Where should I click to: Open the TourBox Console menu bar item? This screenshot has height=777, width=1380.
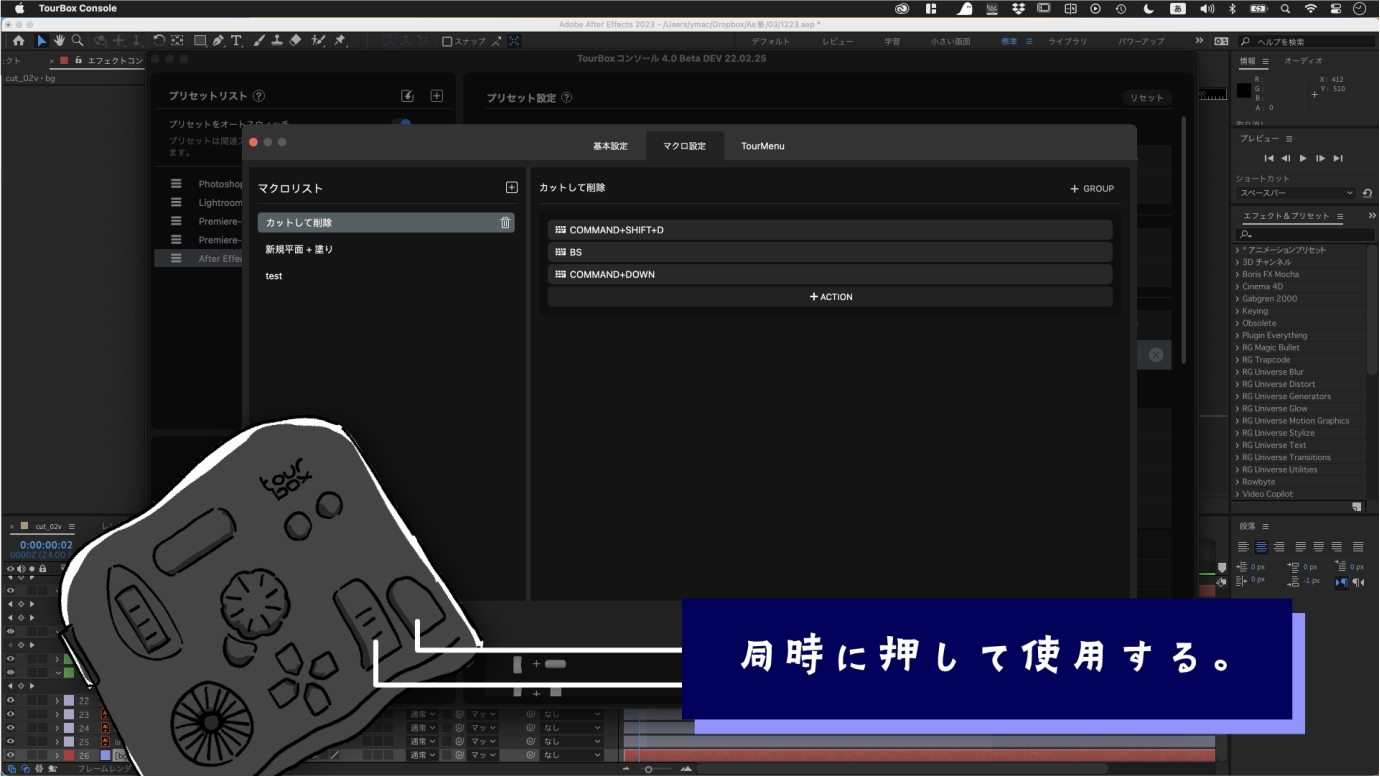[x=77, y=8]
